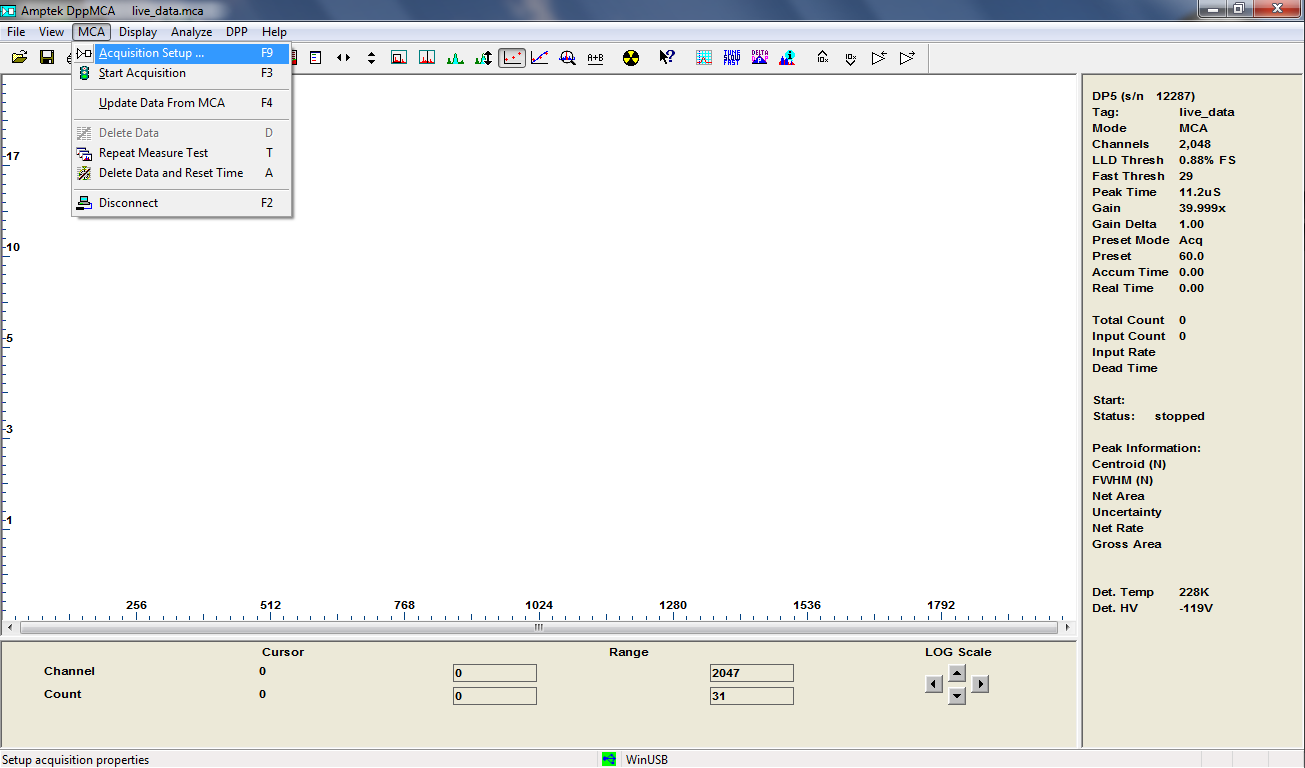
Task: Open the Display menu
Action: click(x=138, y=32)
